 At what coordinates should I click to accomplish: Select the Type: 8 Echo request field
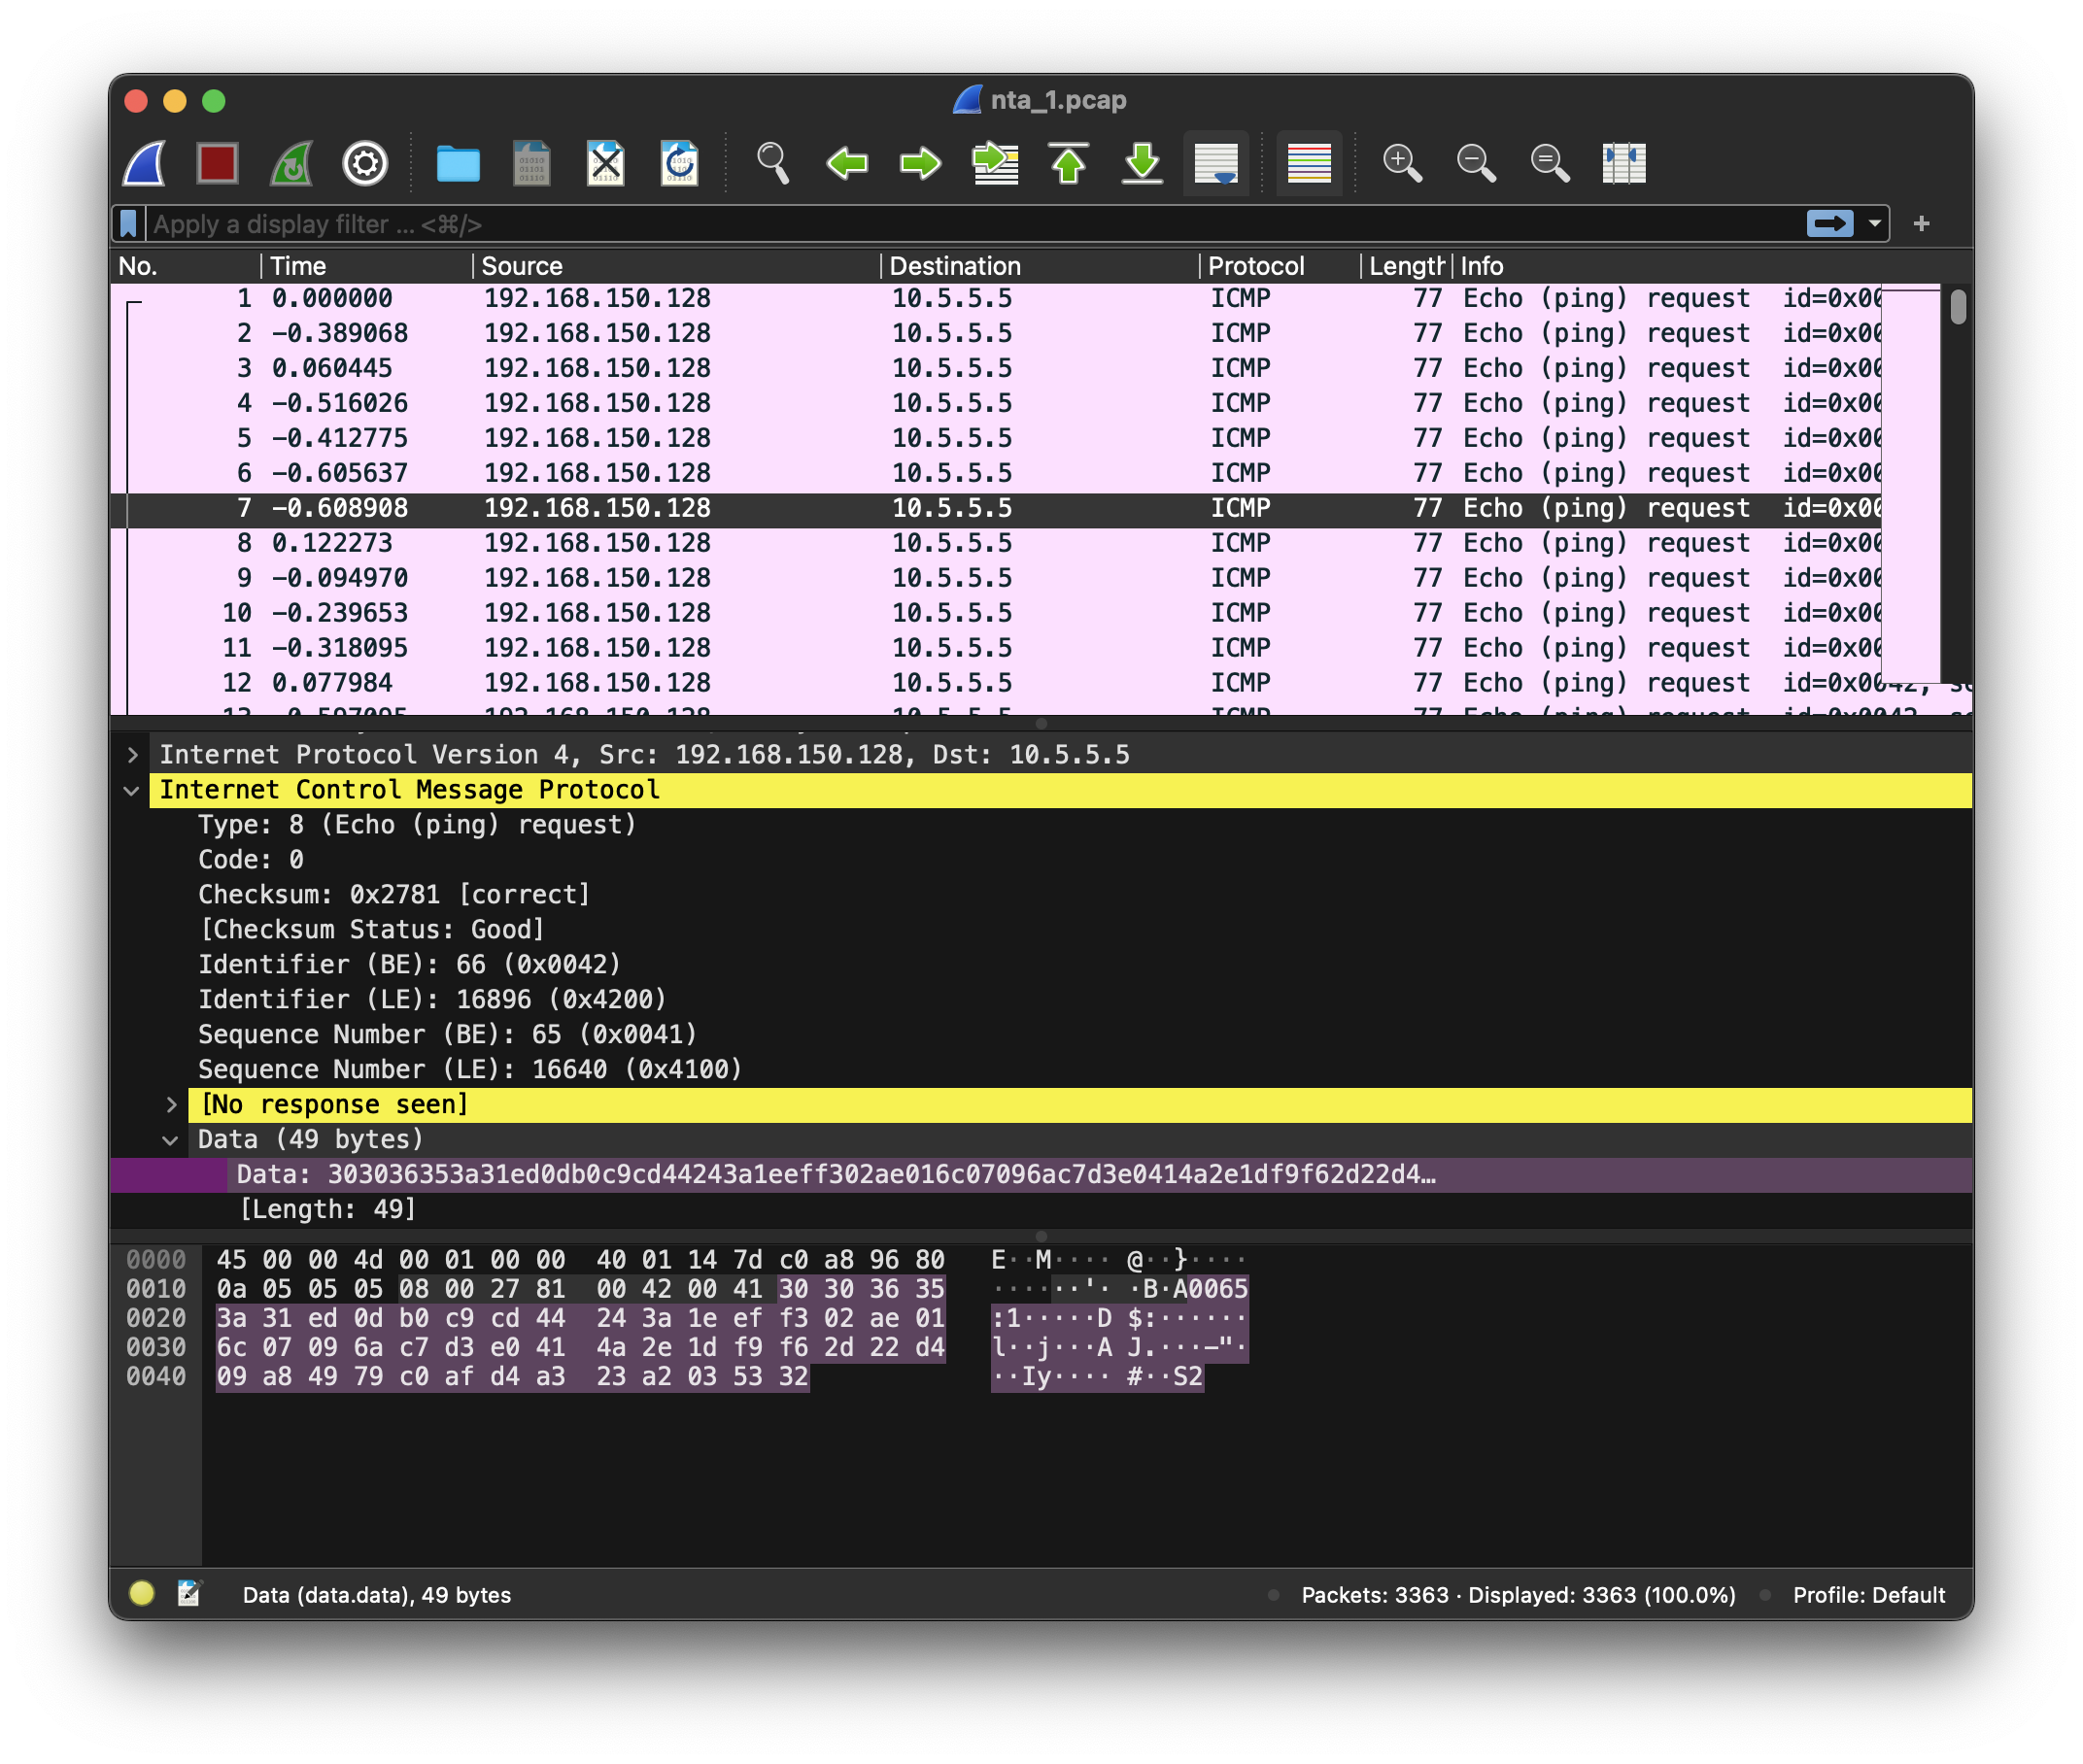pos(417,825)
